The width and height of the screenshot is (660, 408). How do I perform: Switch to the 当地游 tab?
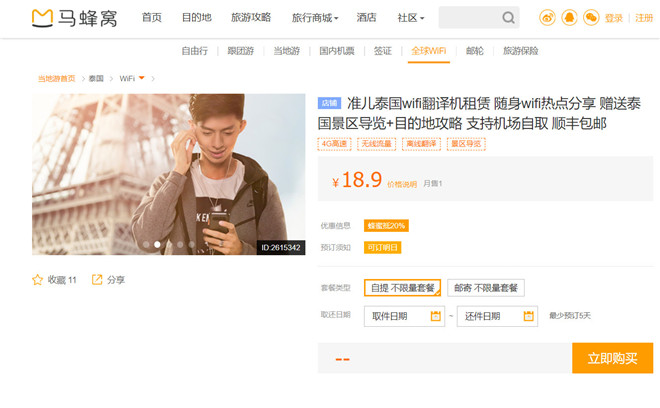[x=287, y=51]
